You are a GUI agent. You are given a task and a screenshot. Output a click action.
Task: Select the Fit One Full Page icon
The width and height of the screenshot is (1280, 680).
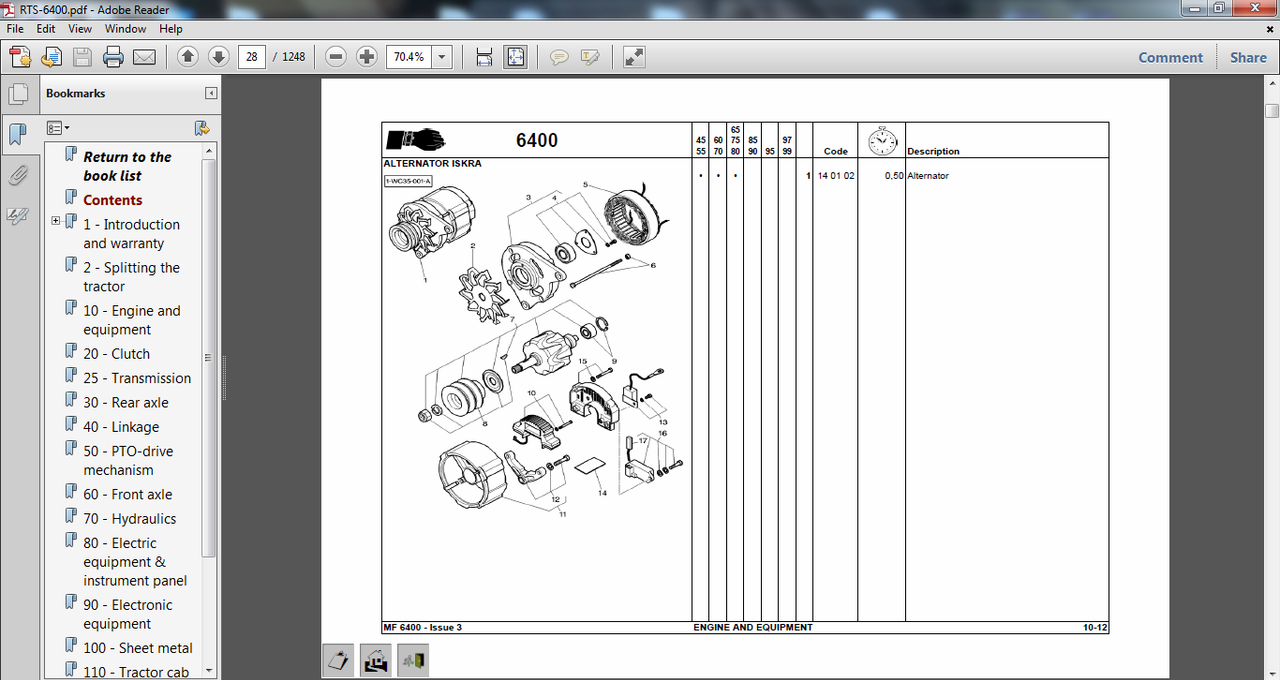515,57
